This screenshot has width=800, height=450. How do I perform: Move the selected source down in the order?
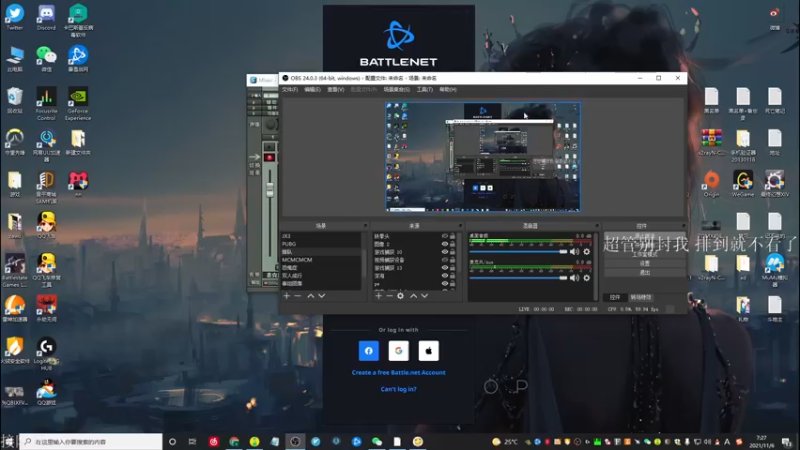click(x=424, y=296)
